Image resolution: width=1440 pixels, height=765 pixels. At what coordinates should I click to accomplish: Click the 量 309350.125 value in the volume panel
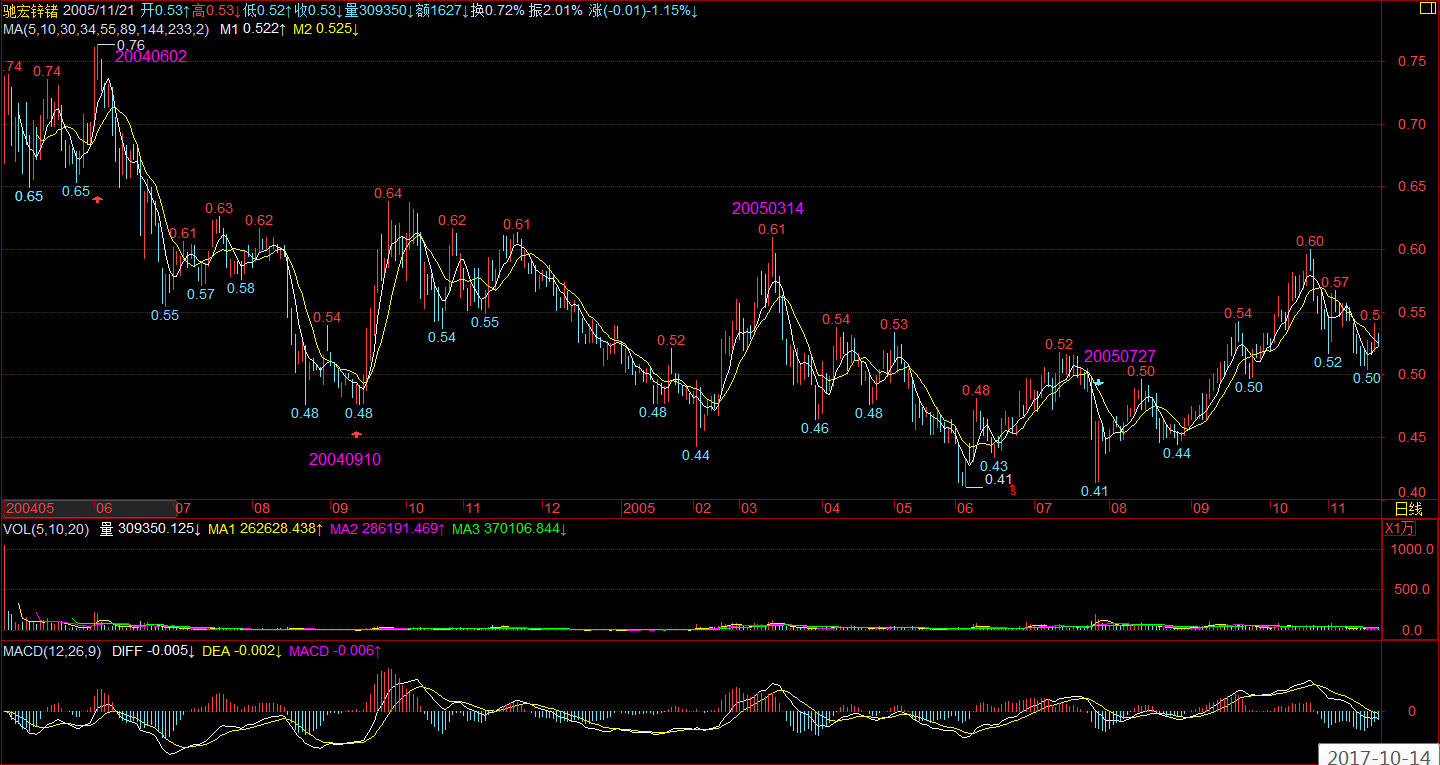(x=150, y=528)
